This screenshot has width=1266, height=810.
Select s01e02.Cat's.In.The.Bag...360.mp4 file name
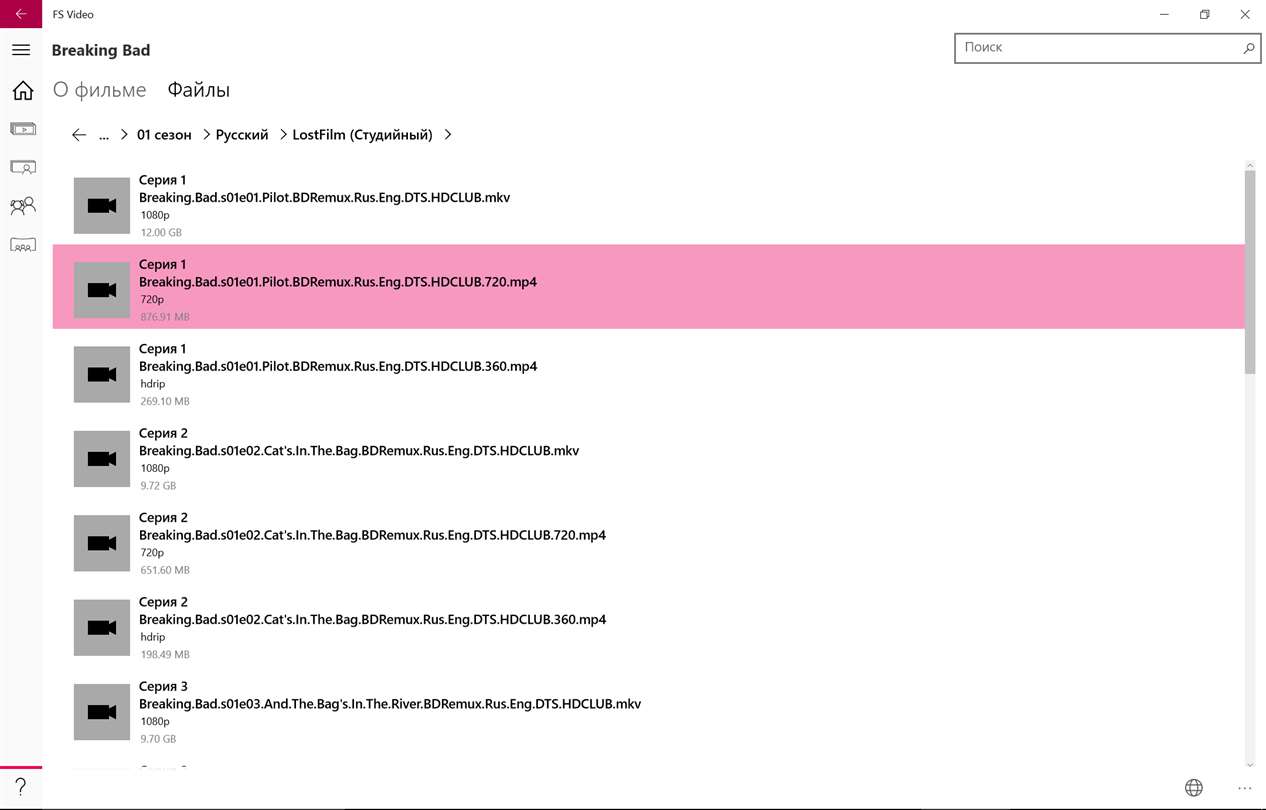point(372,619)
